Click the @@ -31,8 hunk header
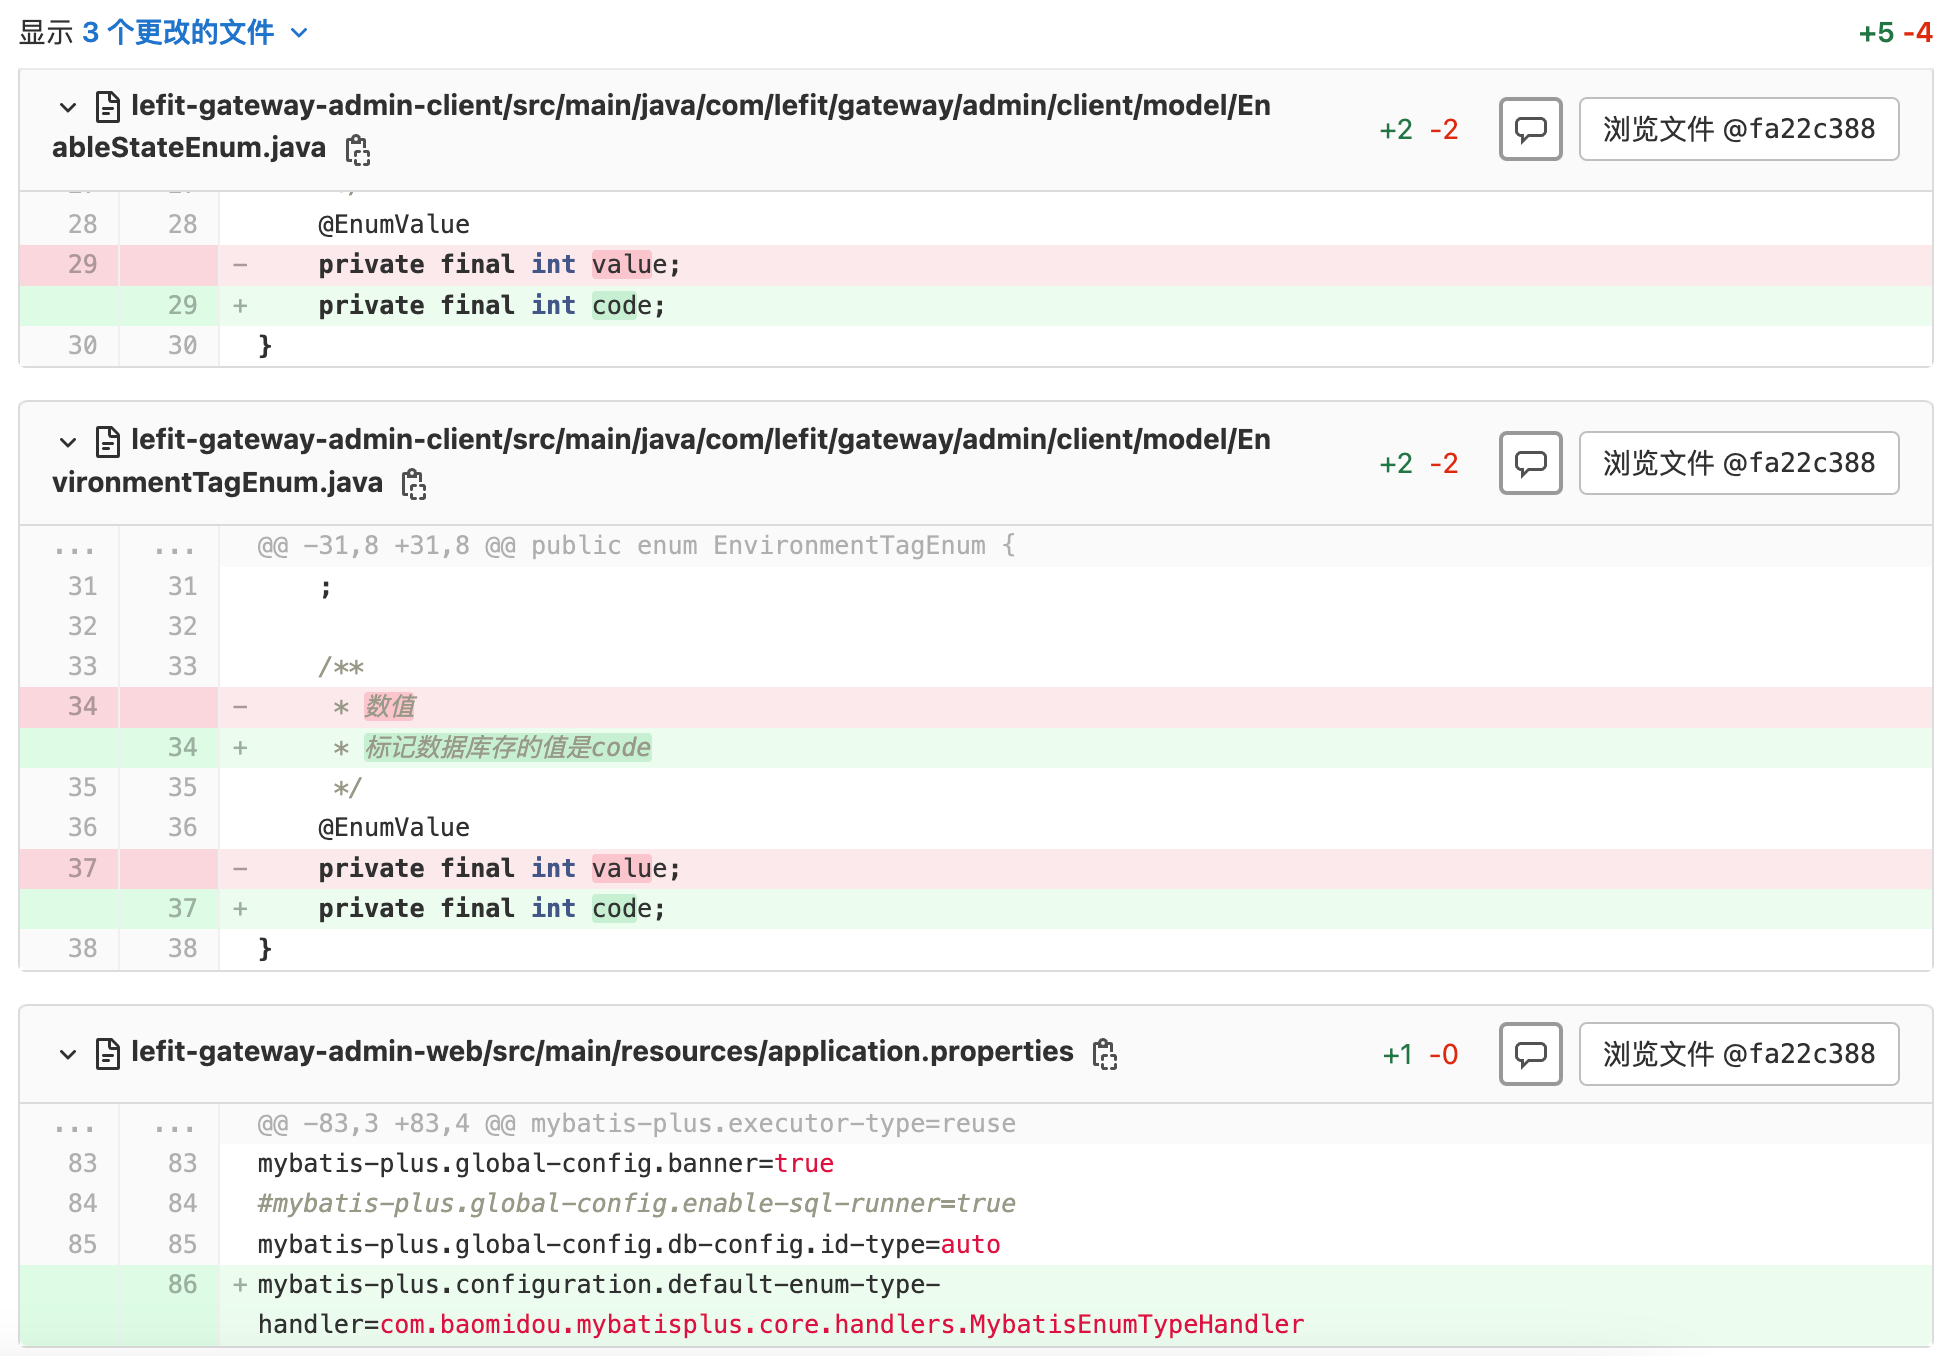Image resolution: width=1958 pixels, height=1356 pixels. 629,546
